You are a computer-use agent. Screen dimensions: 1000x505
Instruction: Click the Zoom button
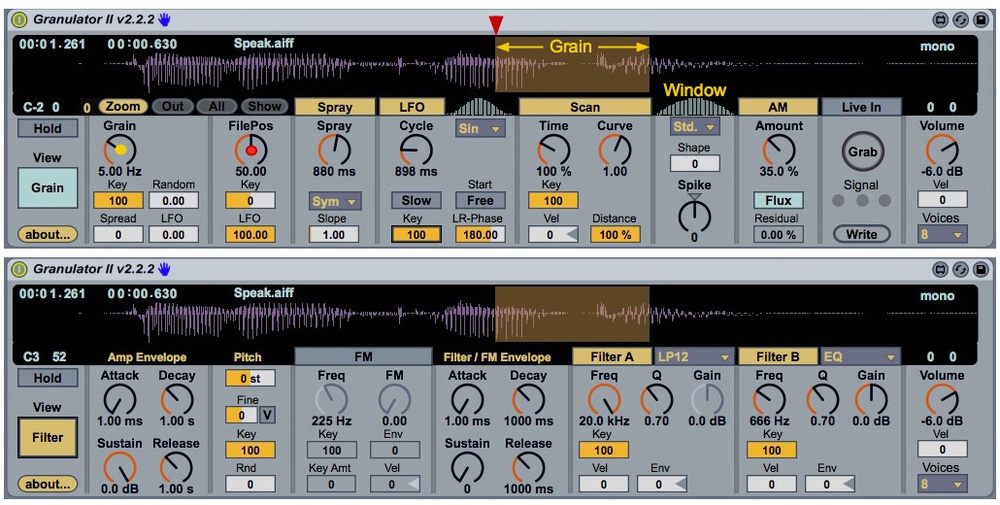[122, 106]
